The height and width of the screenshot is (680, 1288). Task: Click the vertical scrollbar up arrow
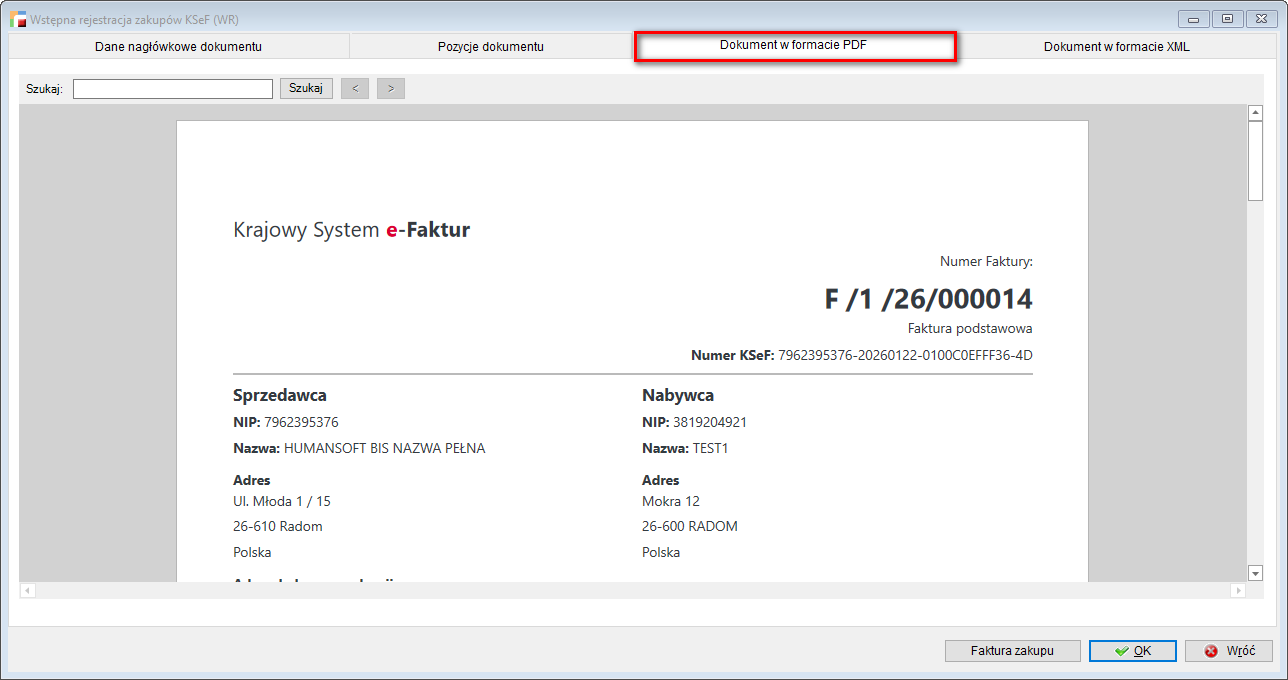1256,113
